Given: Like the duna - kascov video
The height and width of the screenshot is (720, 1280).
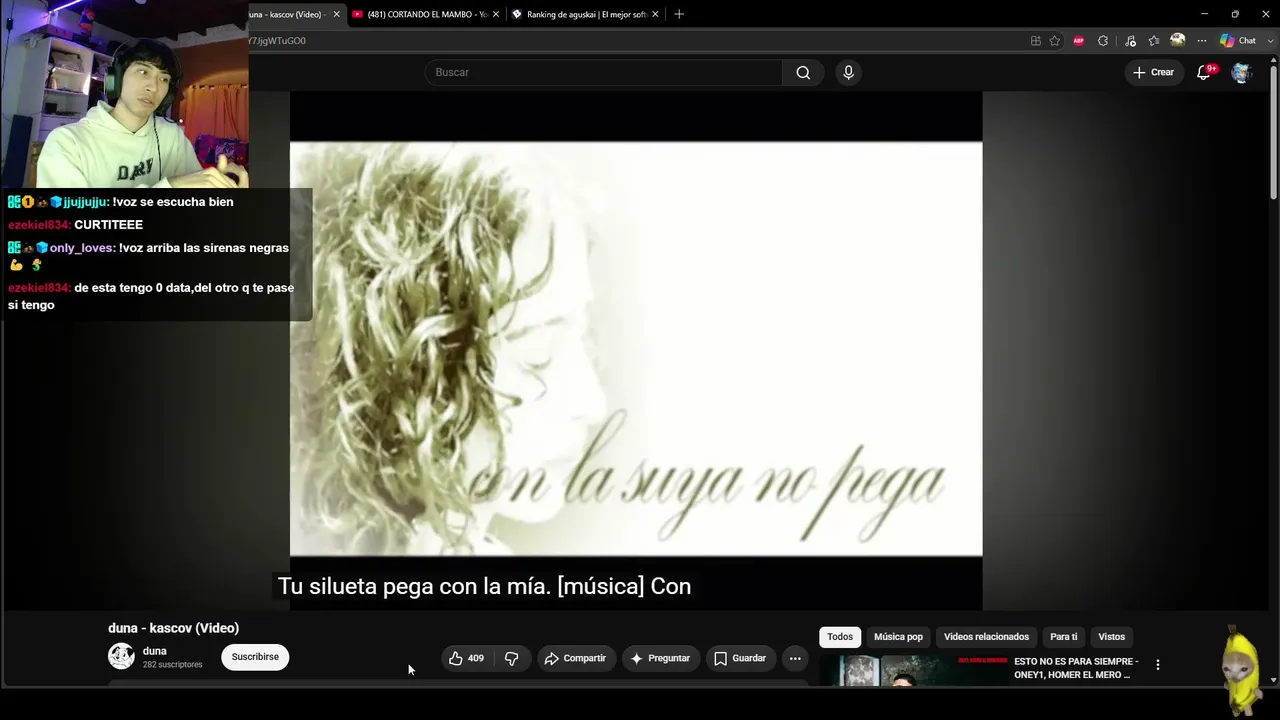Looking at the screenshot, I should point(466,658).
